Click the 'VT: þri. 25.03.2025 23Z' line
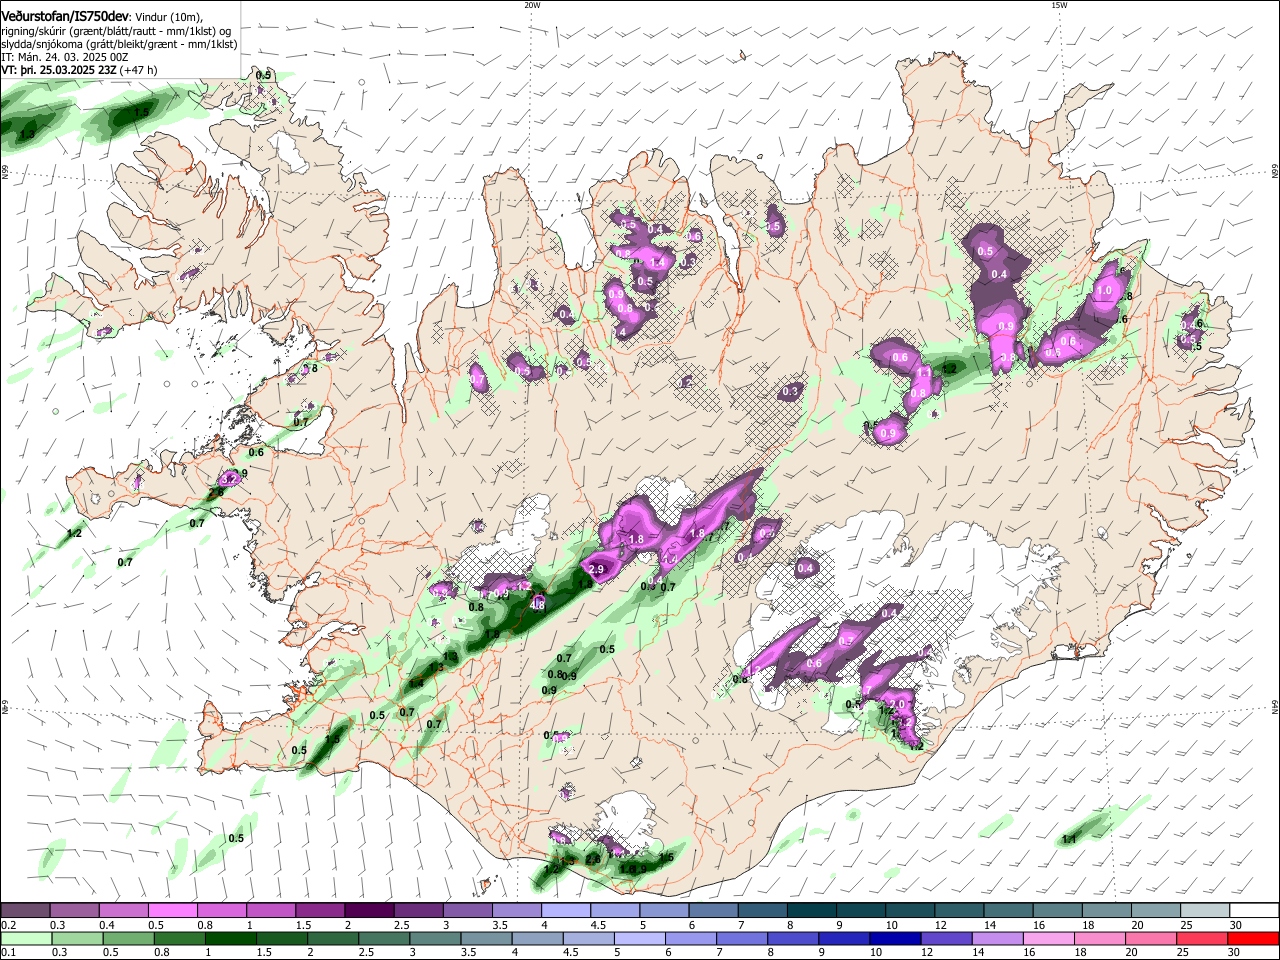 pyautogui.click(x=60, y=71)
